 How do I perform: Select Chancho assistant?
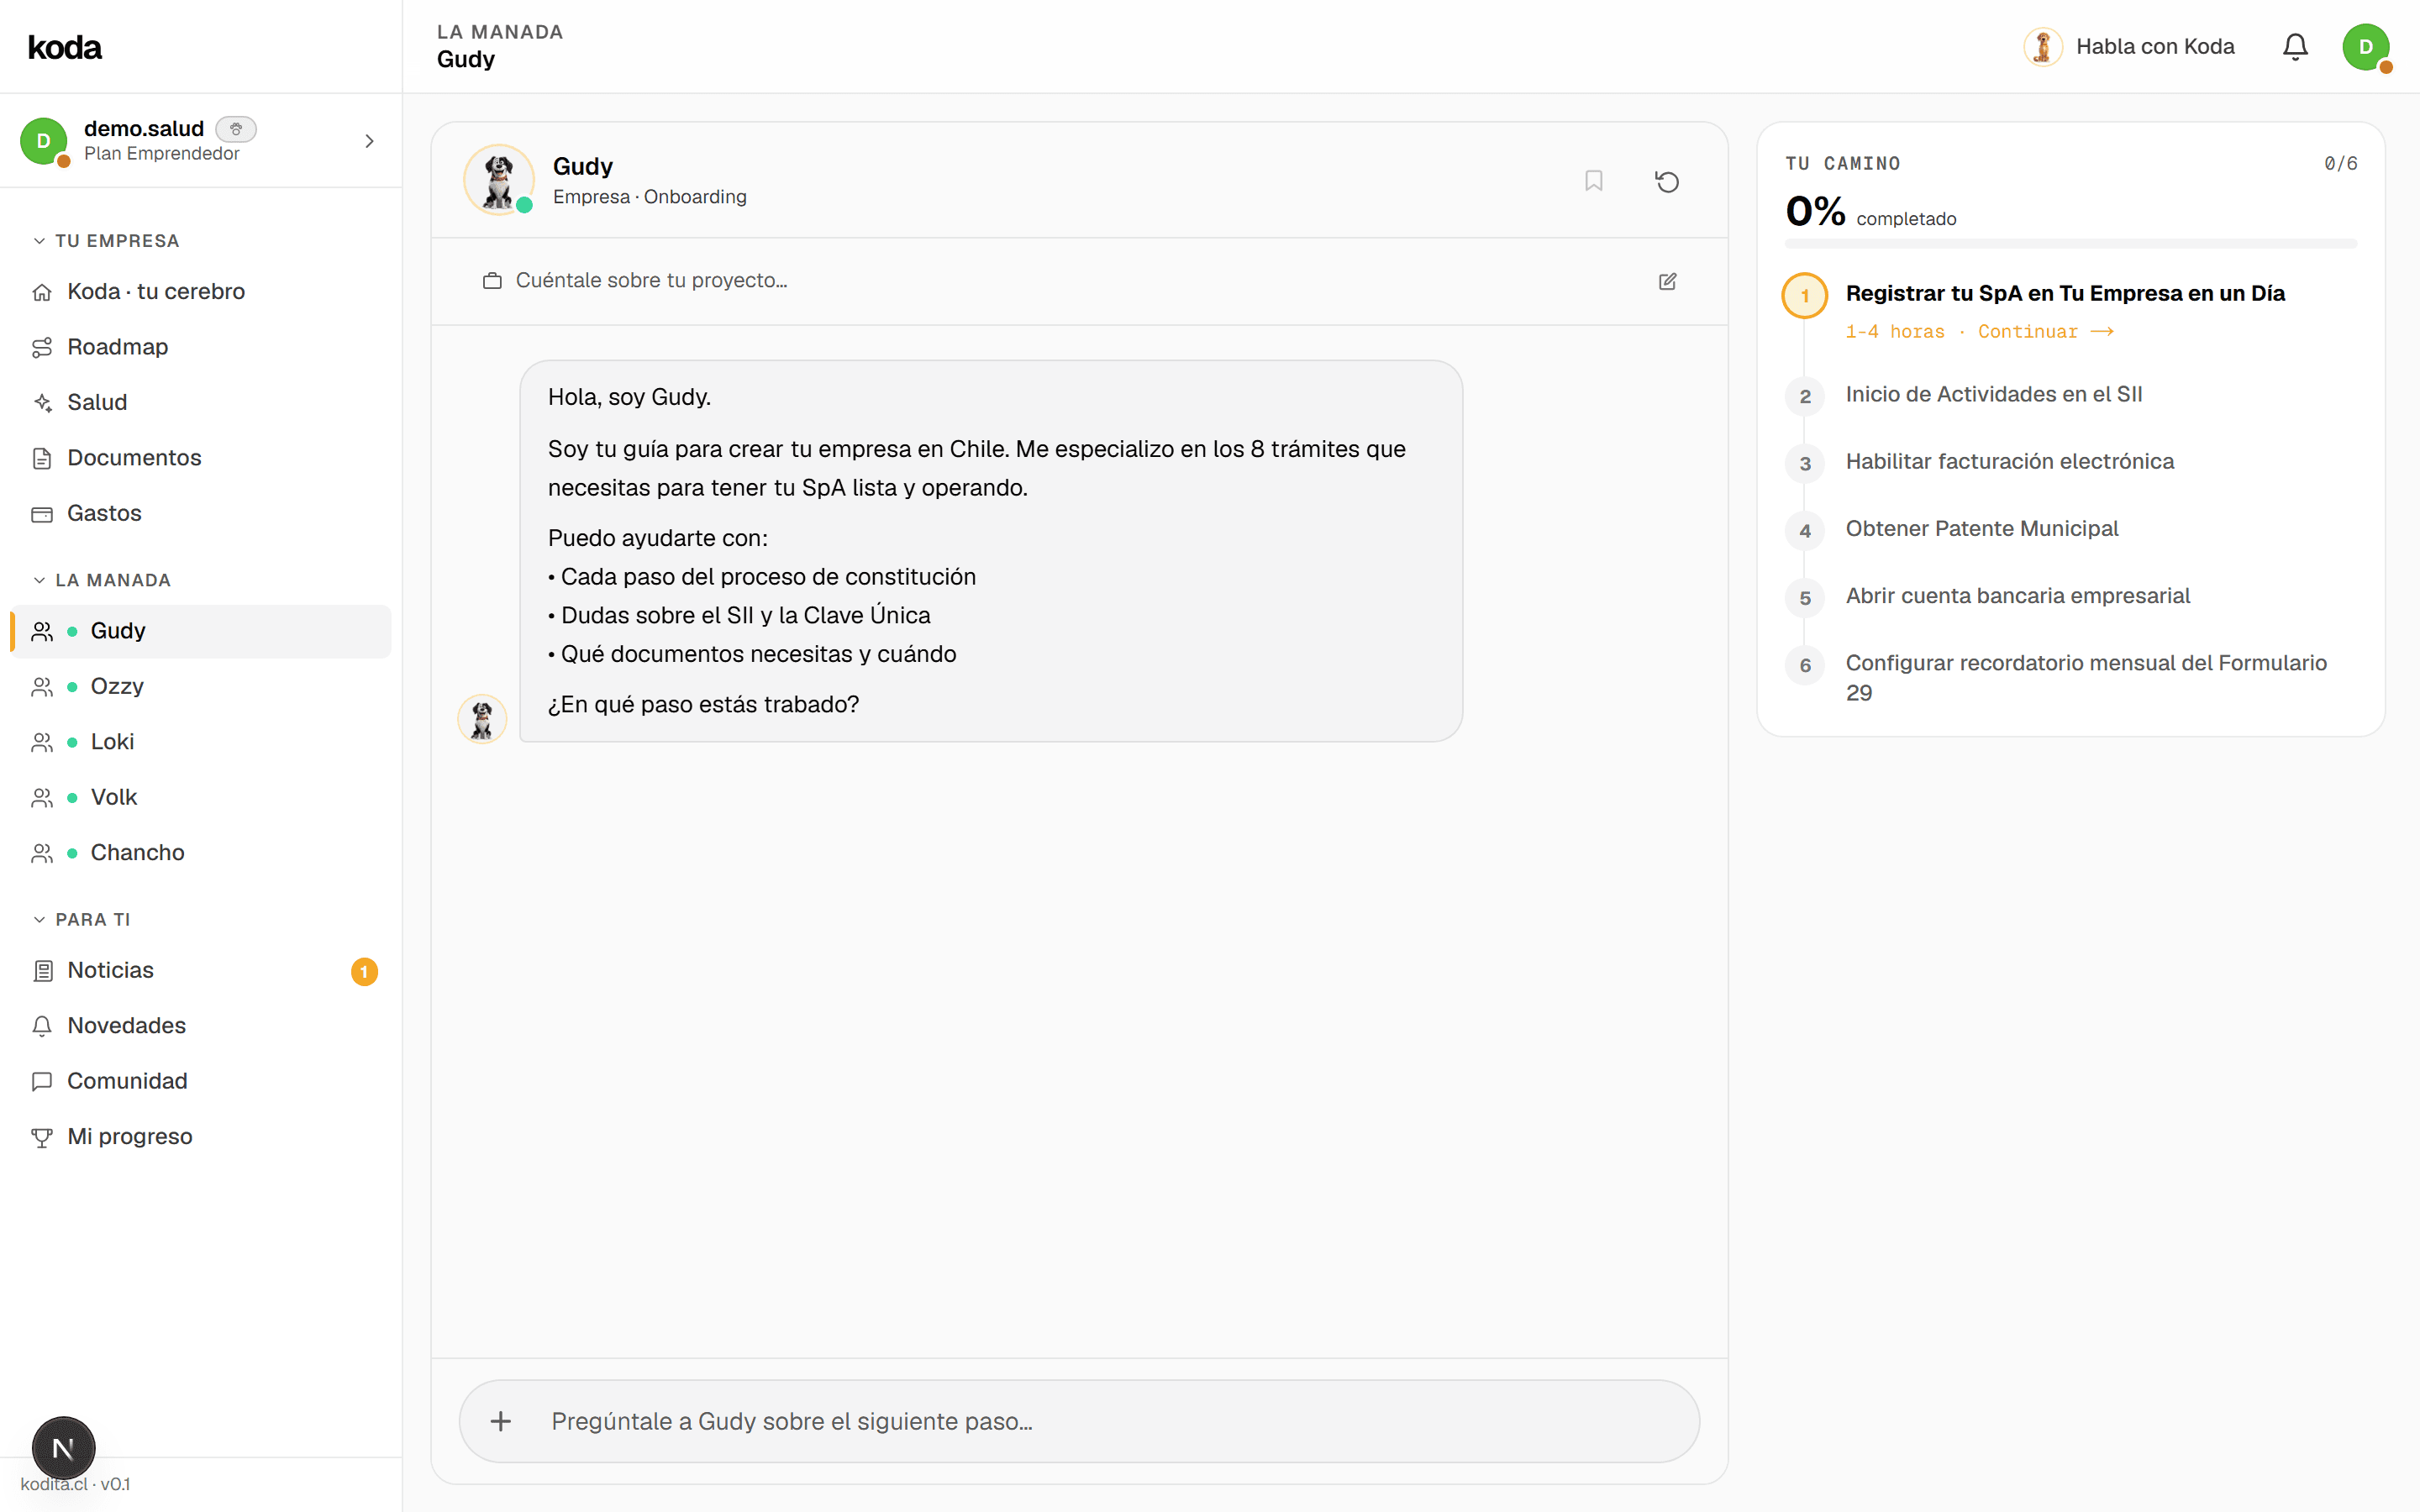coord(200,853)
